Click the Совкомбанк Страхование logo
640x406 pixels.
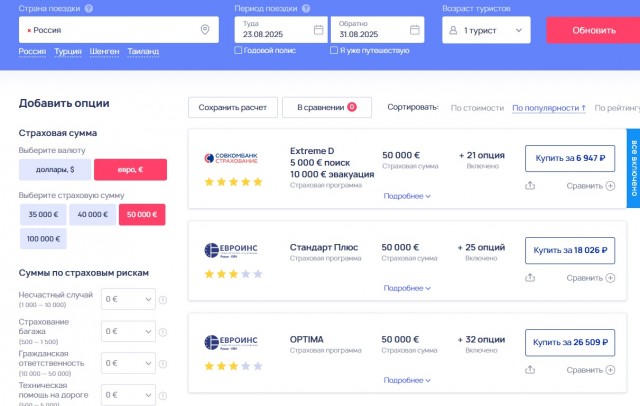tap(231, 158)
